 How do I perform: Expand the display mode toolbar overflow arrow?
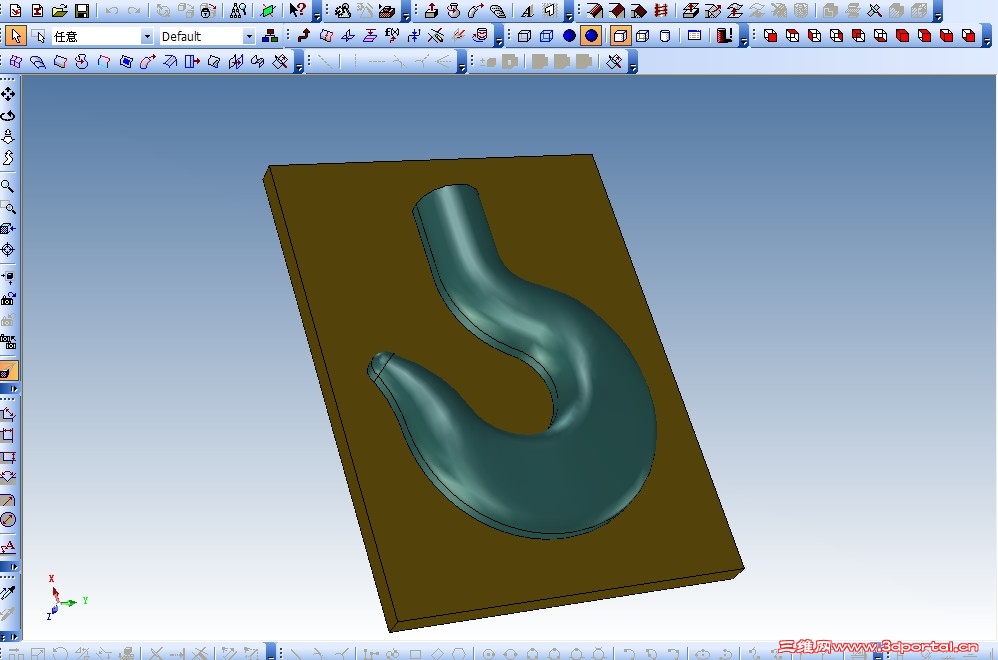click(743, 40)
